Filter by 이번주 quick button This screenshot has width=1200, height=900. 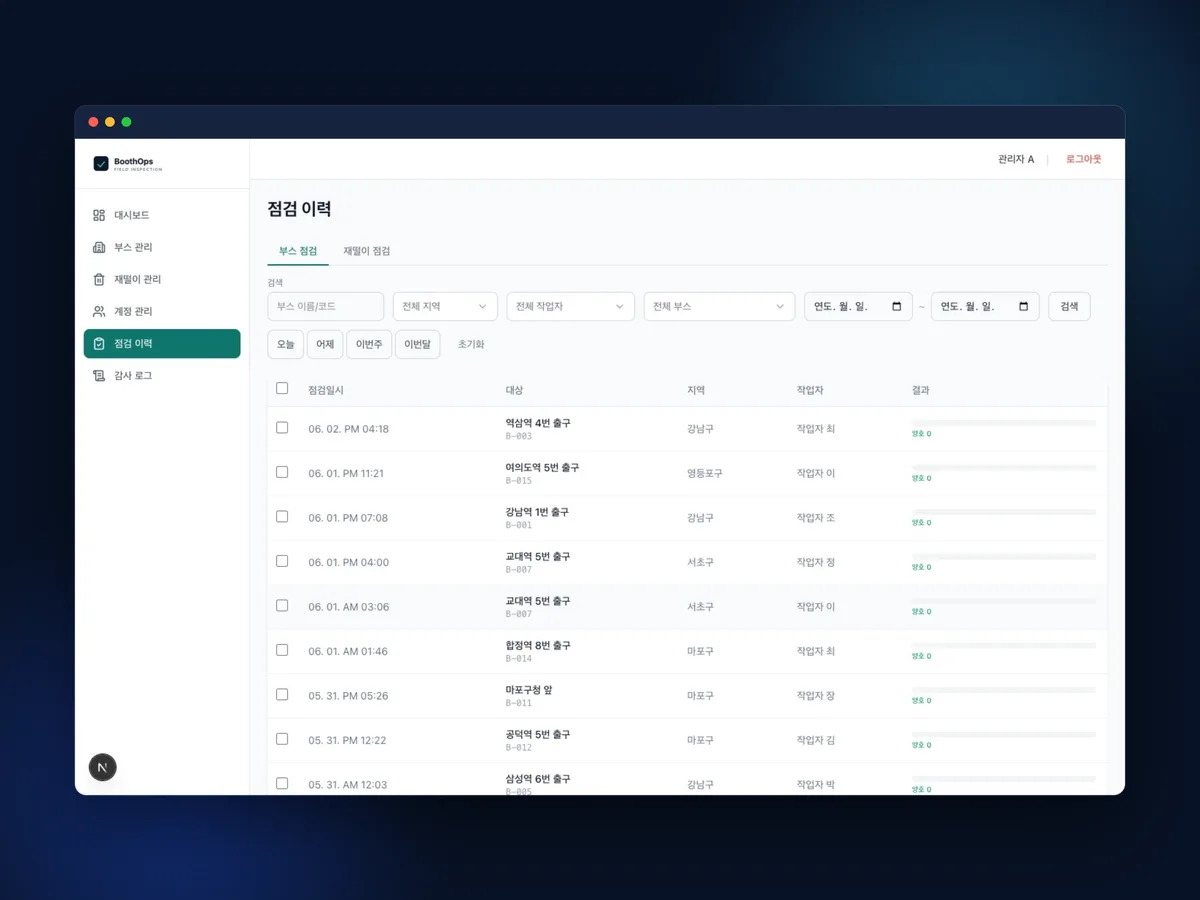coord(369,344)
